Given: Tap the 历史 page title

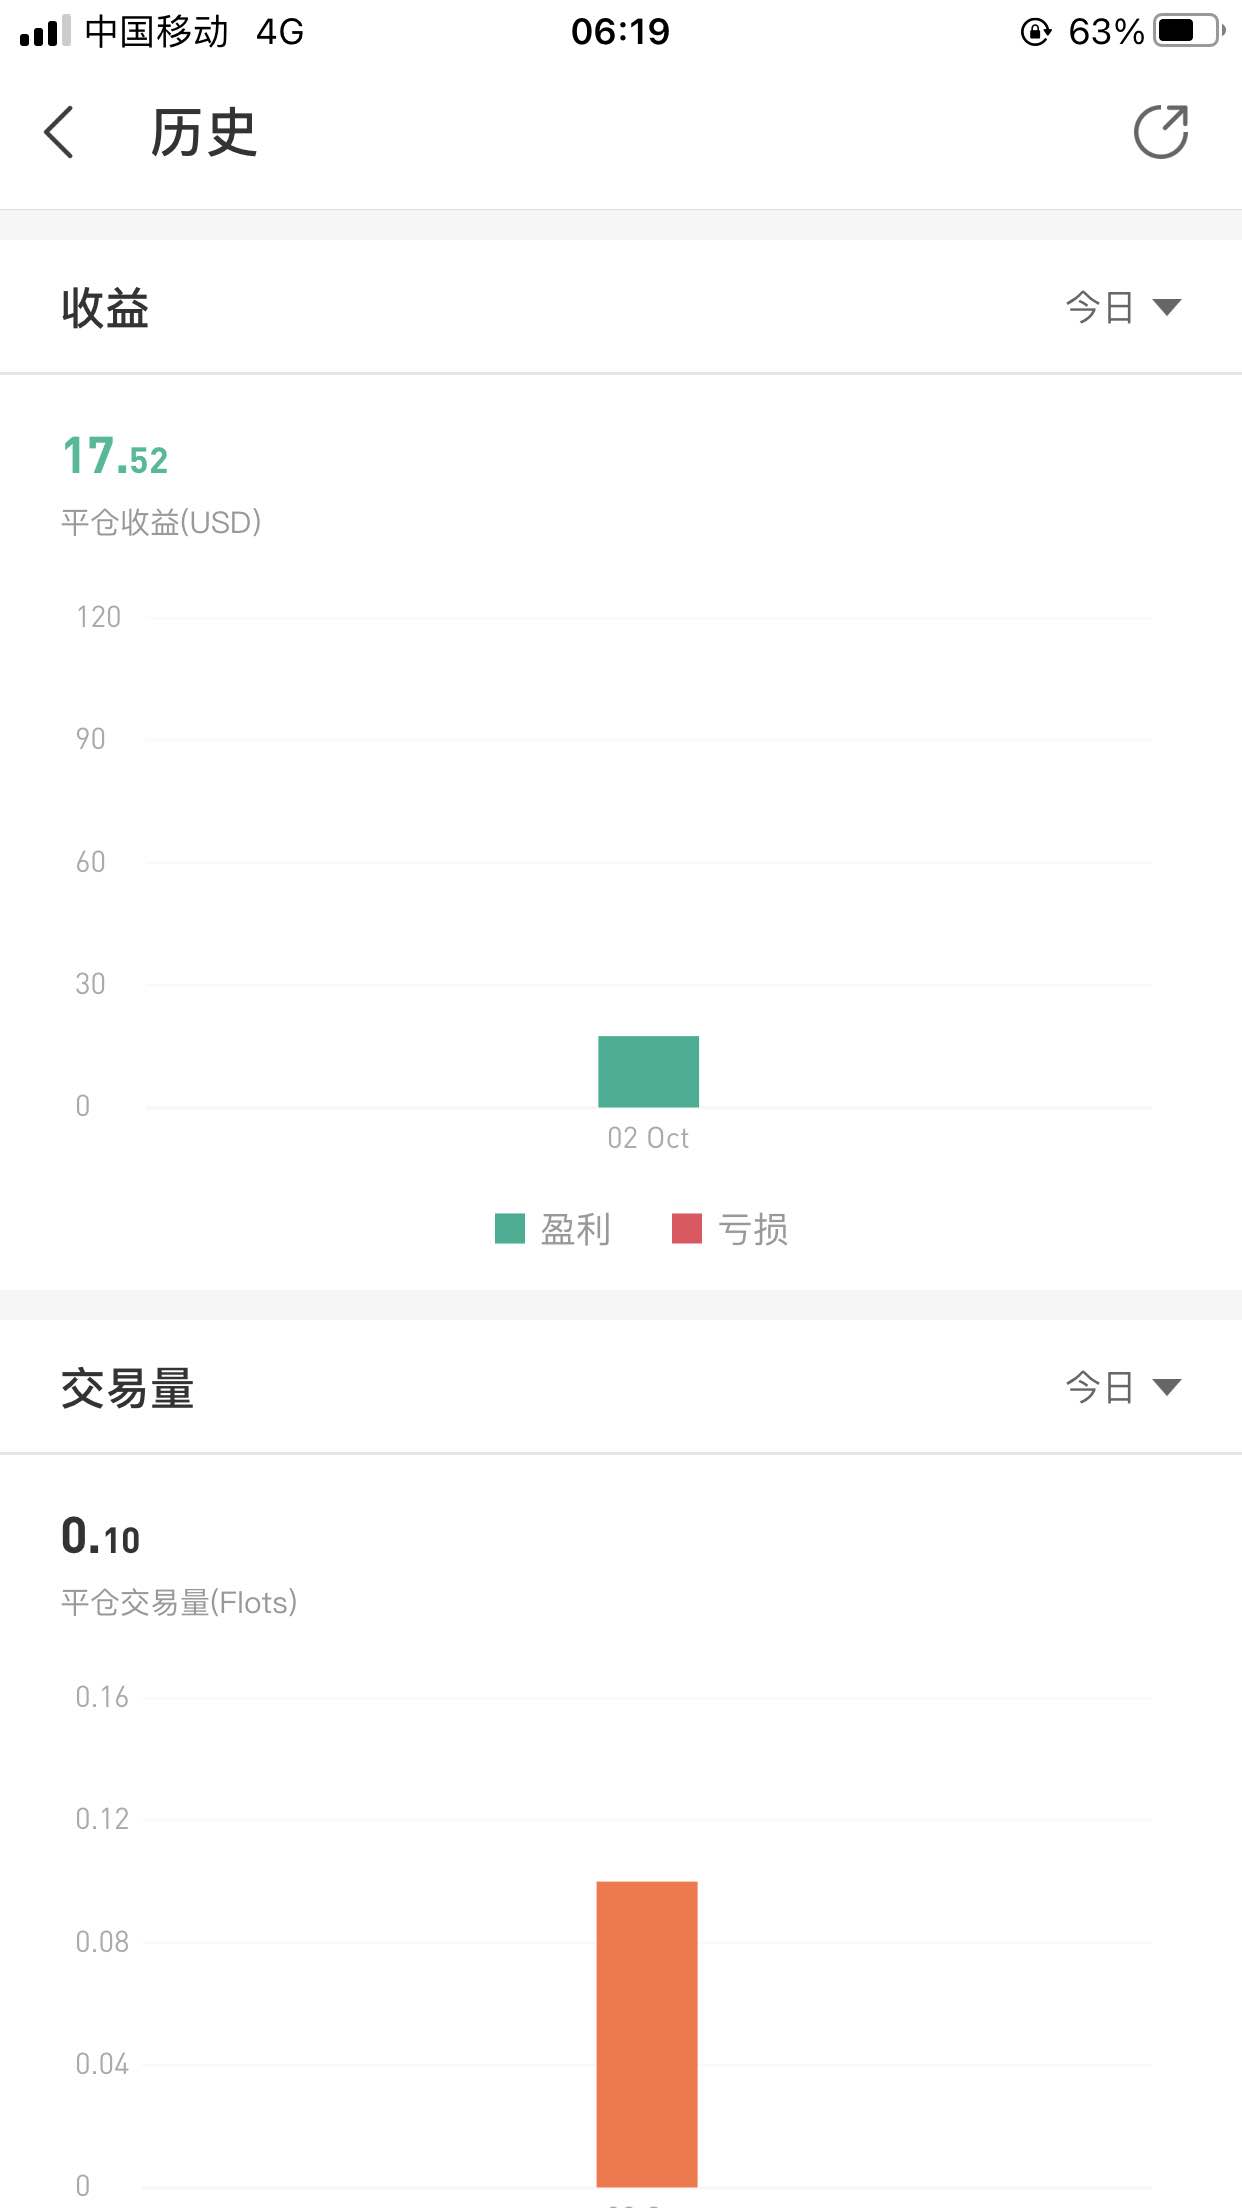Looking at the screenshot, I should pos(204,133).
